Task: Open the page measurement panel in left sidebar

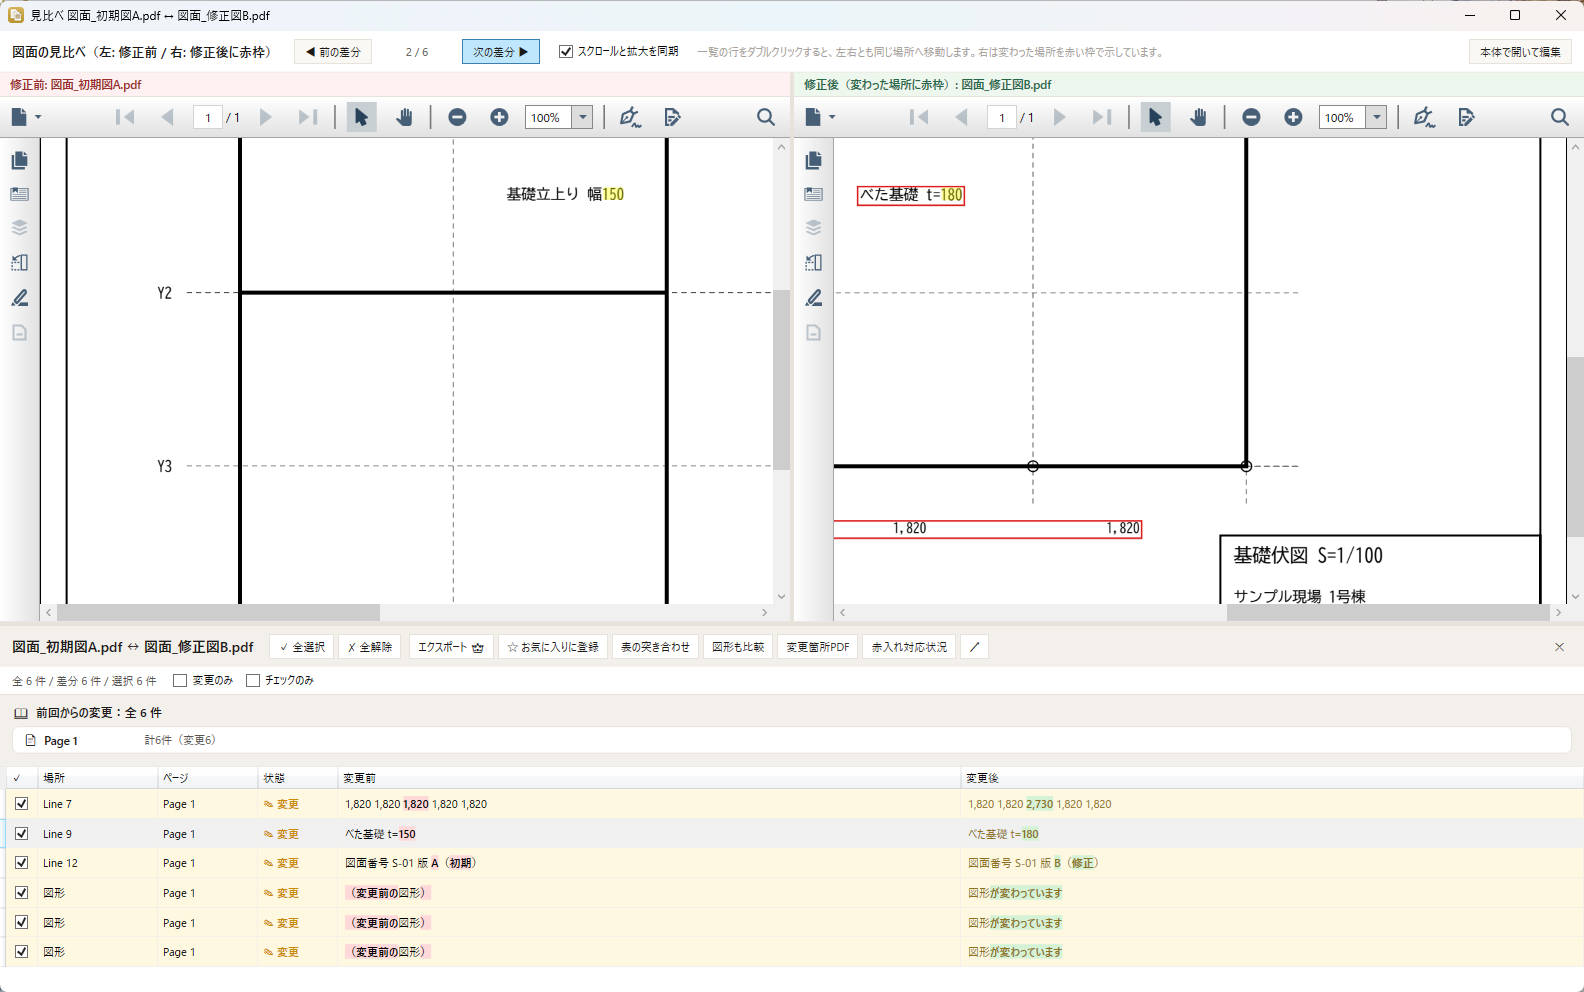Action: coord(20,263)
